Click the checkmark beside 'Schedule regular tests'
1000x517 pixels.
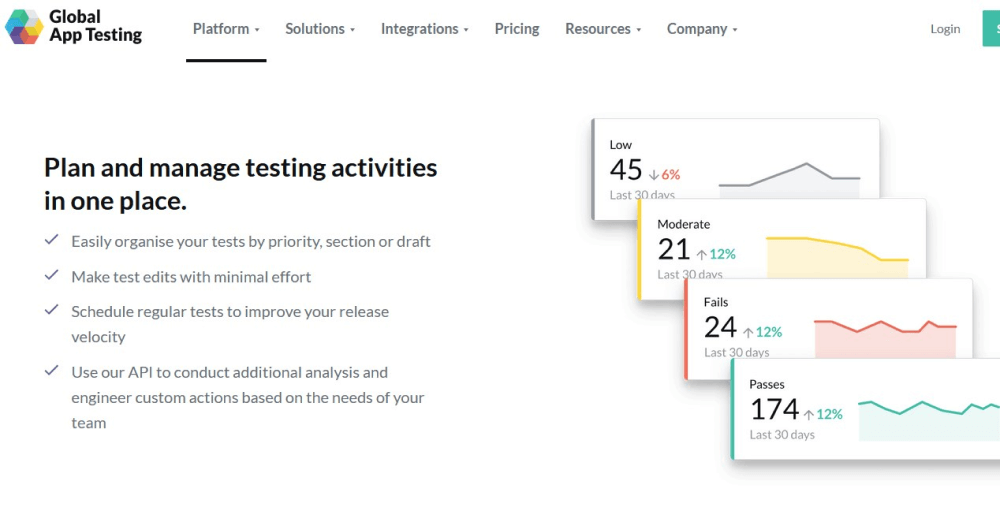(x=51, y=310)
